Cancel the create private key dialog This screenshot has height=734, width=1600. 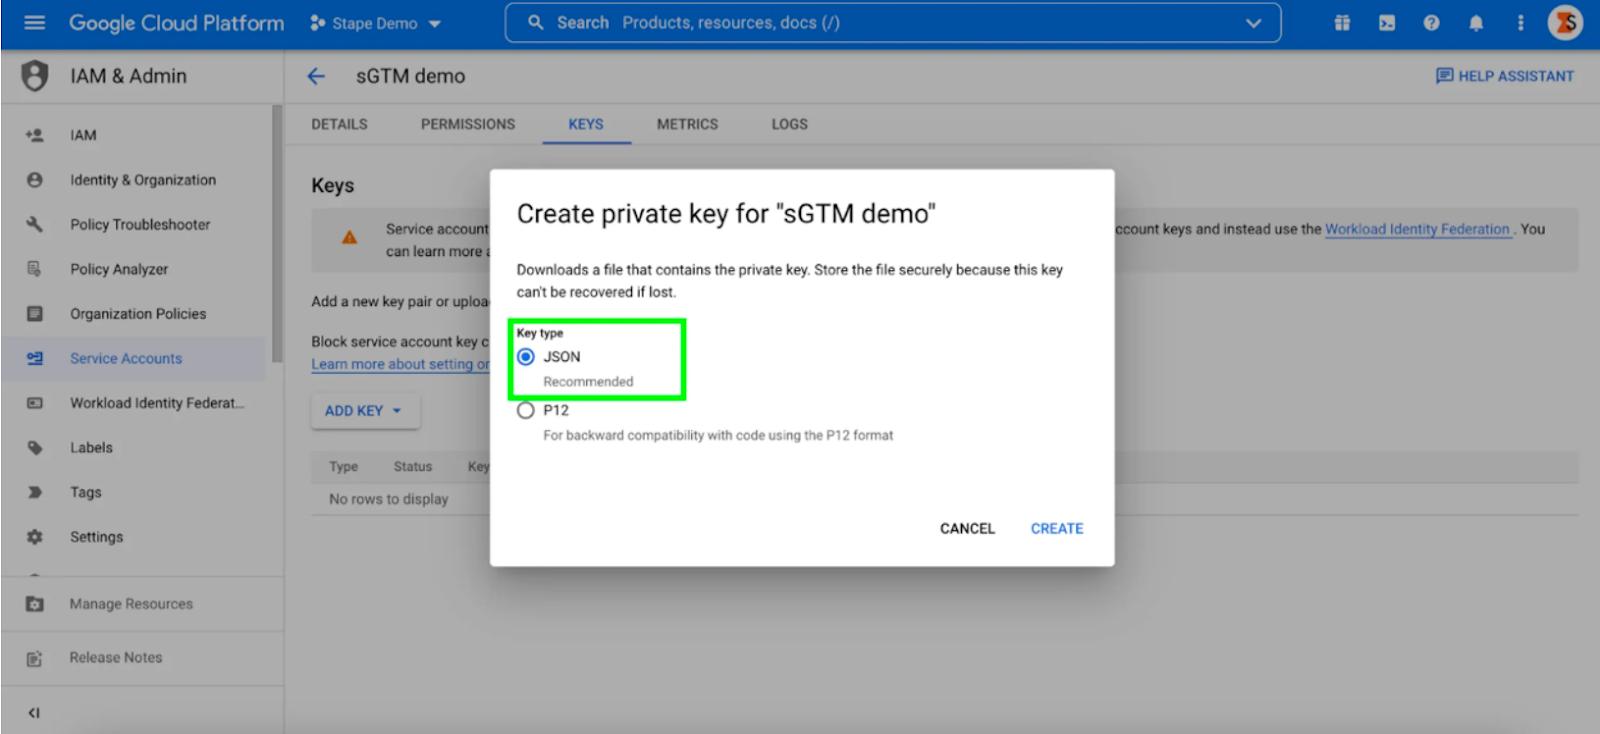(x=967, y=528)
